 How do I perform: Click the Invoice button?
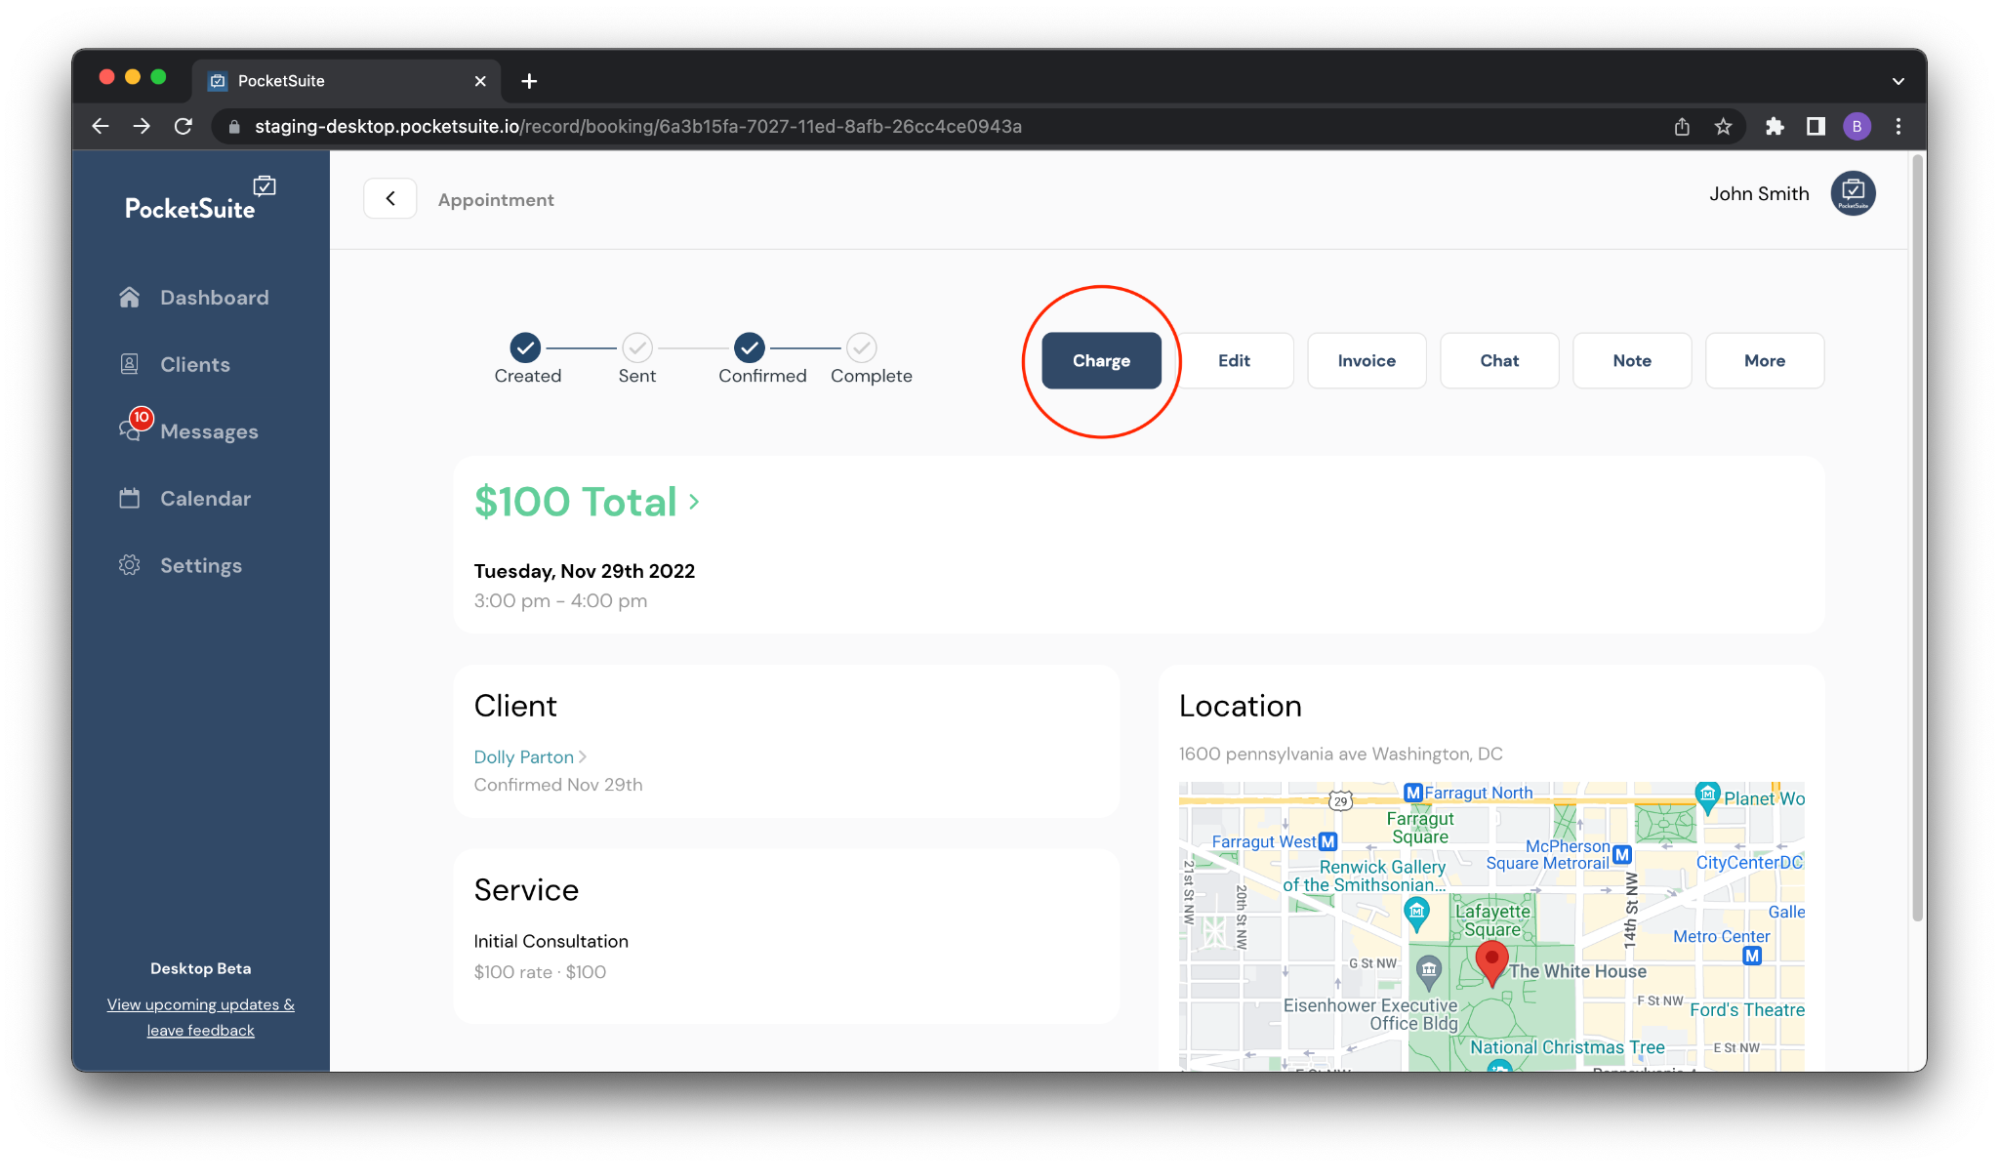(1366, 360)
